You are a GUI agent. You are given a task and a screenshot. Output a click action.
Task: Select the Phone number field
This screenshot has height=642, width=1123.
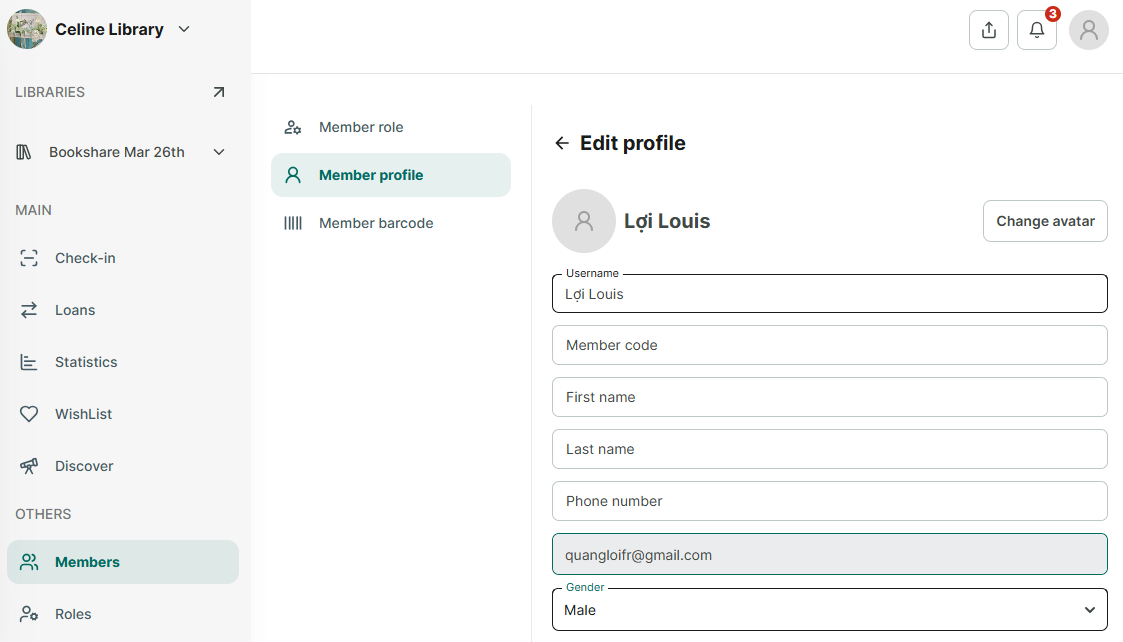tap(829, 501)
